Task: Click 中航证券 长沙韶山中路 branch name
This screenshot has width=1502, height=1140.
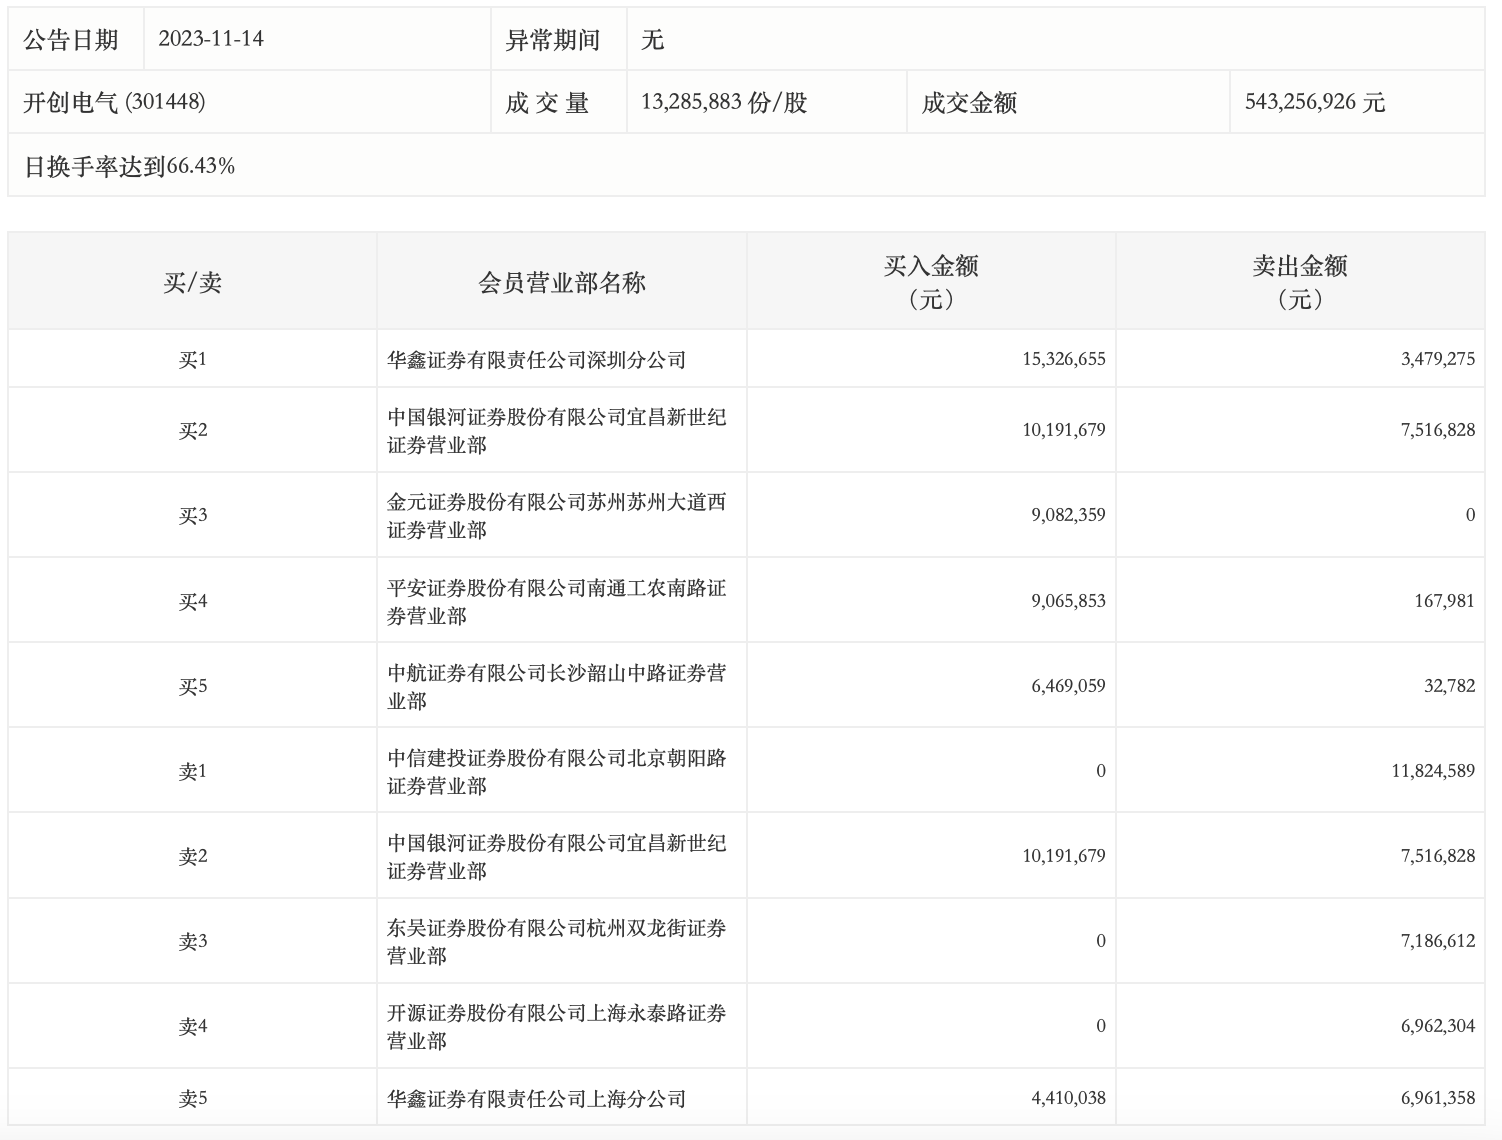Action: coord(557,687)
